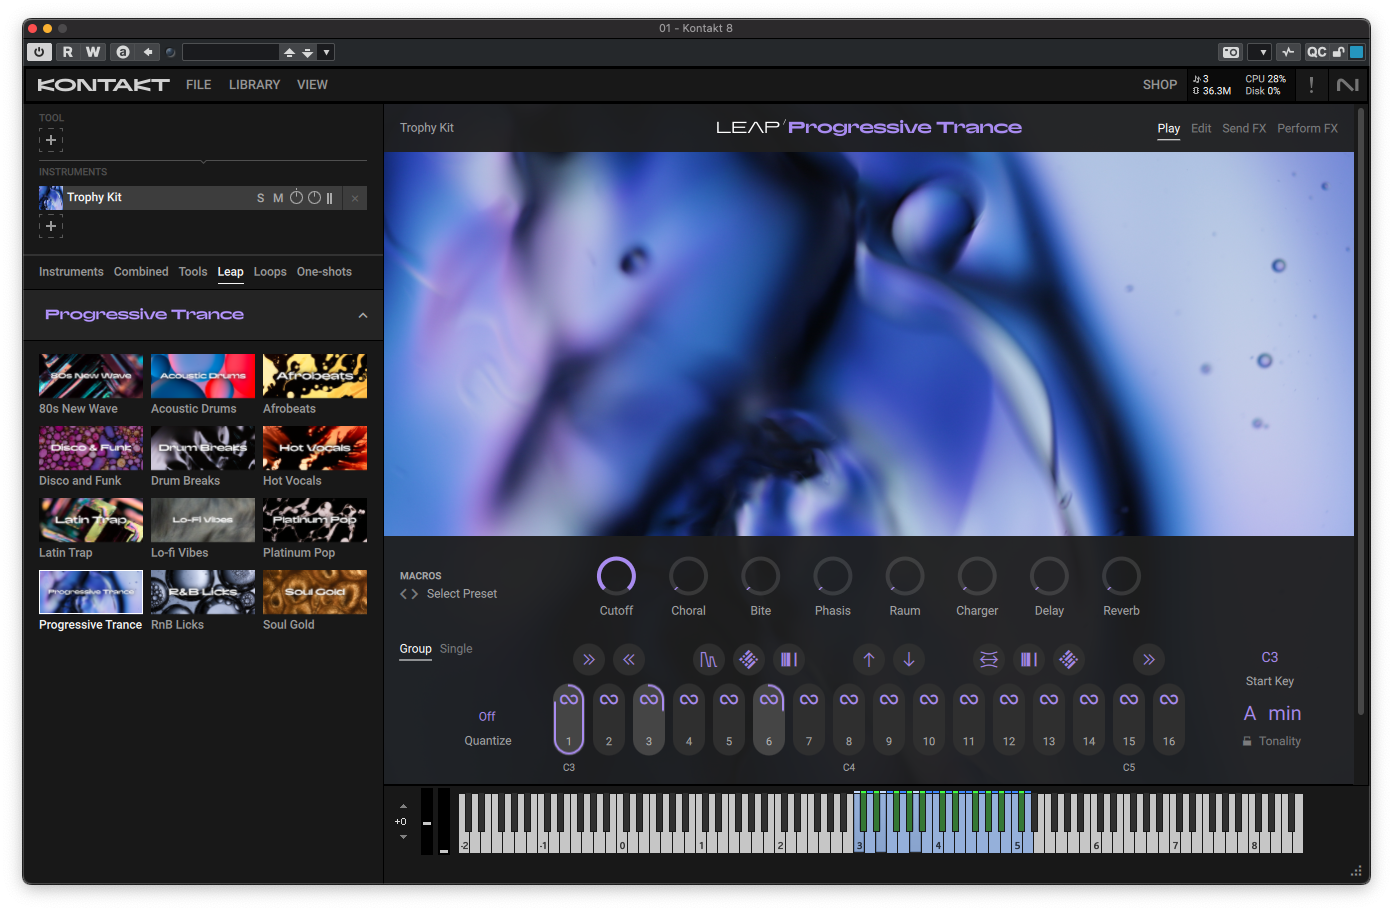Toggle loop on sample slot 16
This screenshot has height=911, width=1393.
point(1169,699)
